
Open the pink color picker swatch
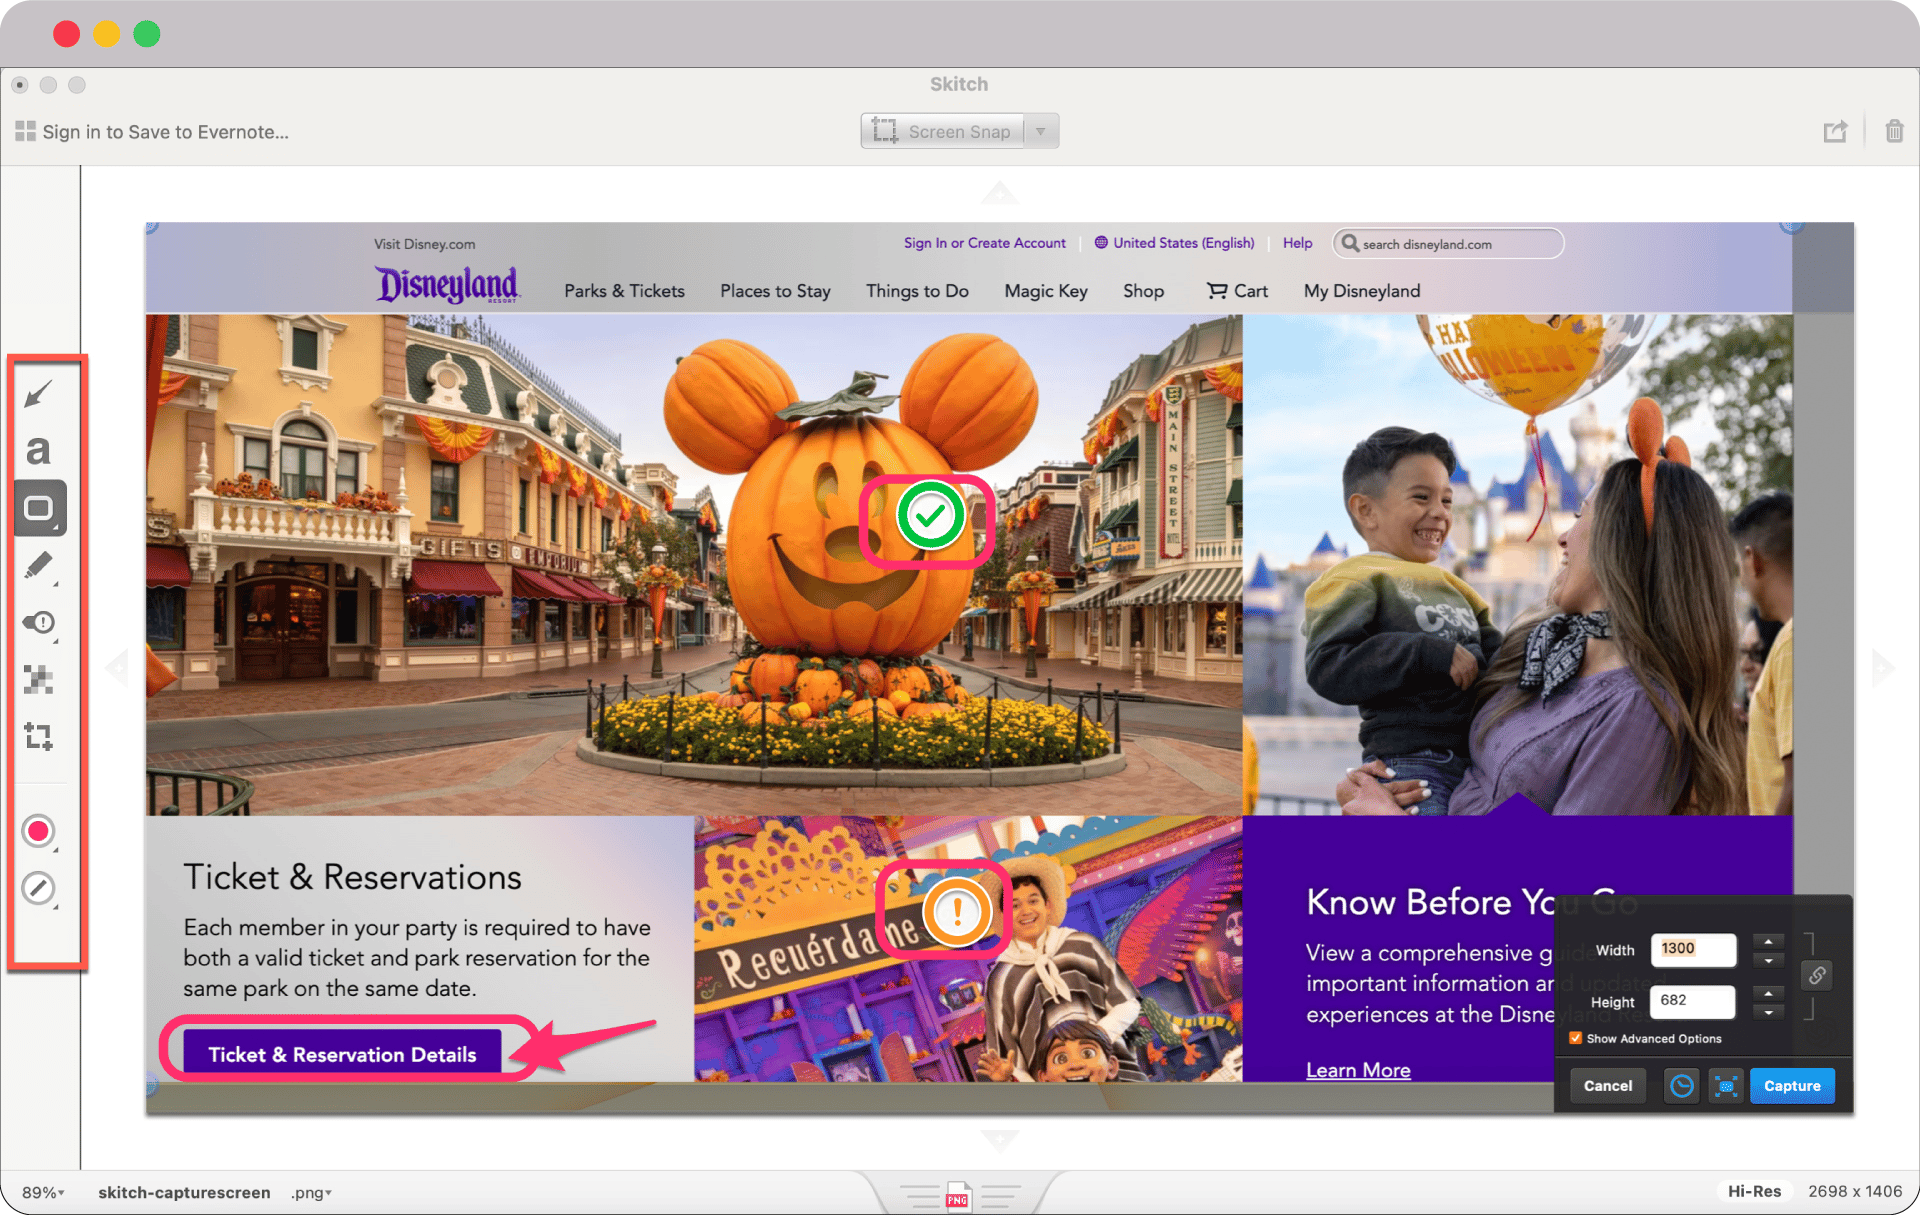point(38,831)
